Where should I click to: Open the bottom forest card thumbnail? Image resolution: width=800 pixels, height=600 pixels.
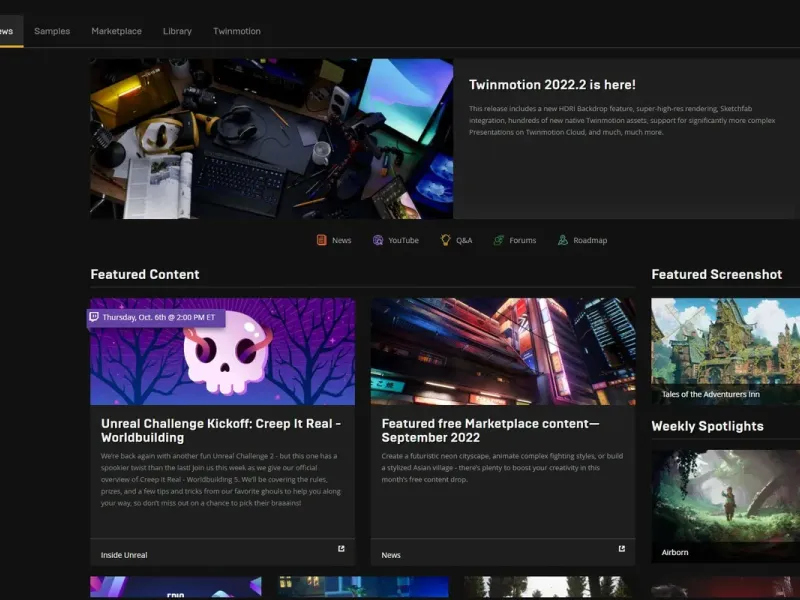pos(549,587)
